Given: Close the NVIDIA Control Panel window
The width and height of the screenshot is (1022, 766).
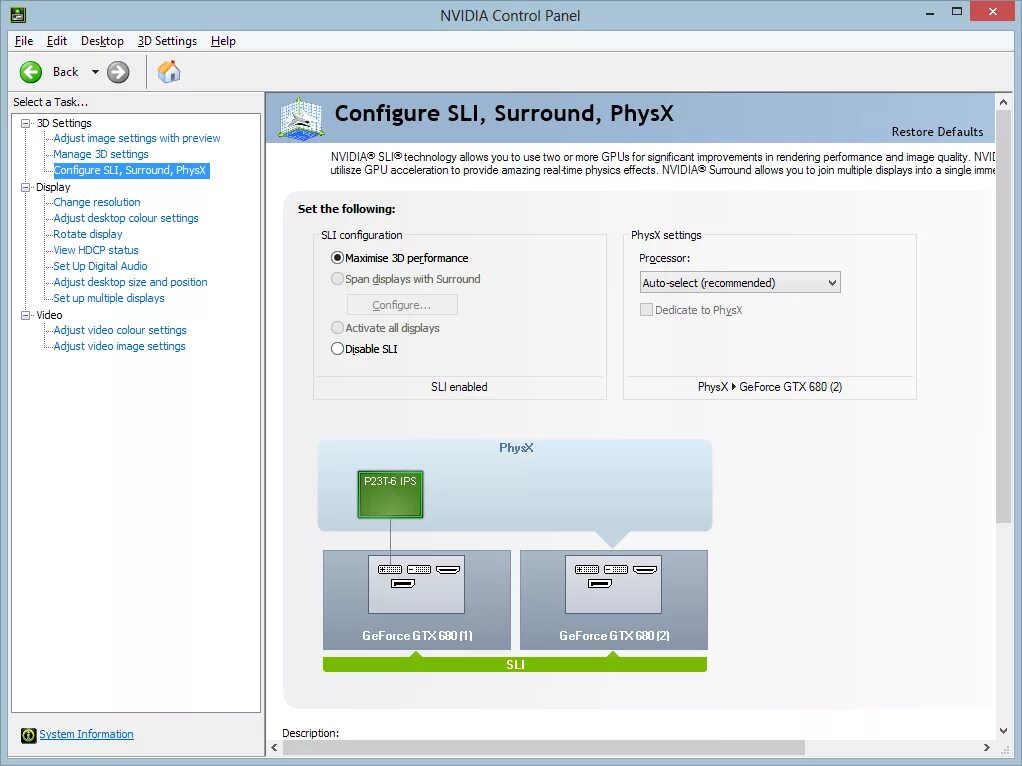Looking at the screenshot, I should (993, 12).
